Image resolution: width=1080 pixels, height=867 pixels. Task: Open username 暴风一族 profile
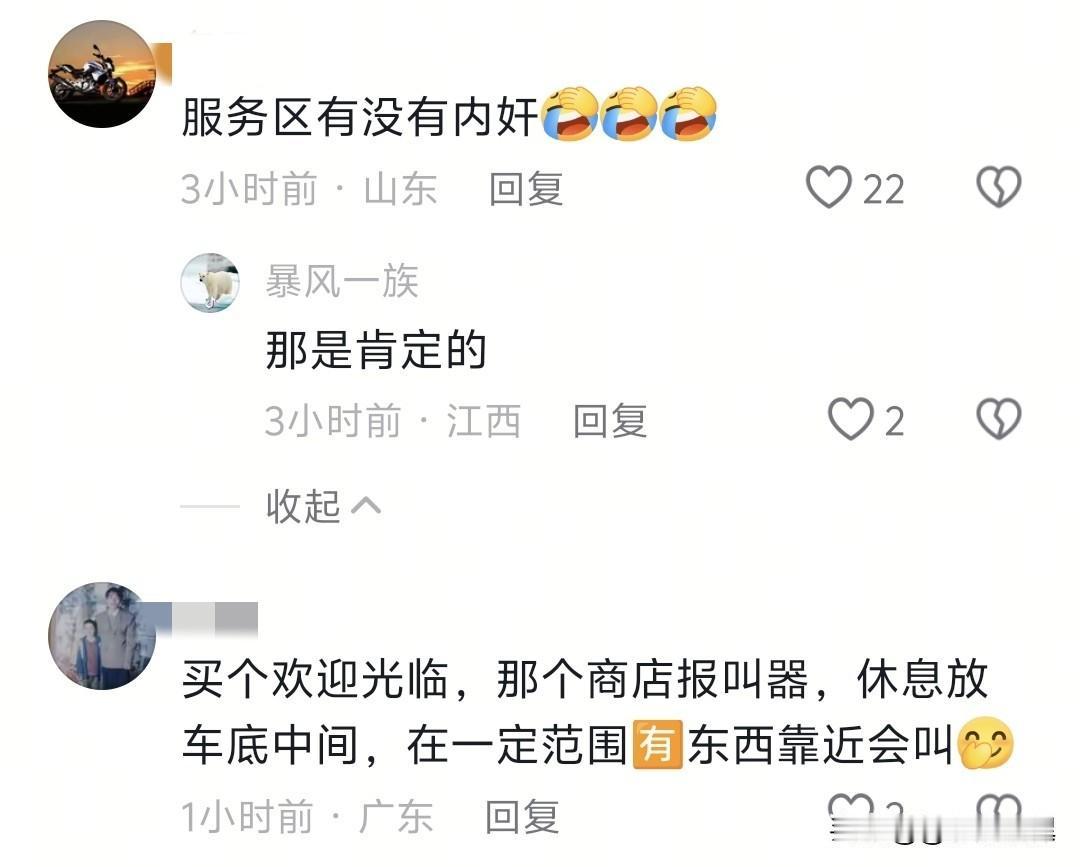pyautogui.click(x=342, y=281)
